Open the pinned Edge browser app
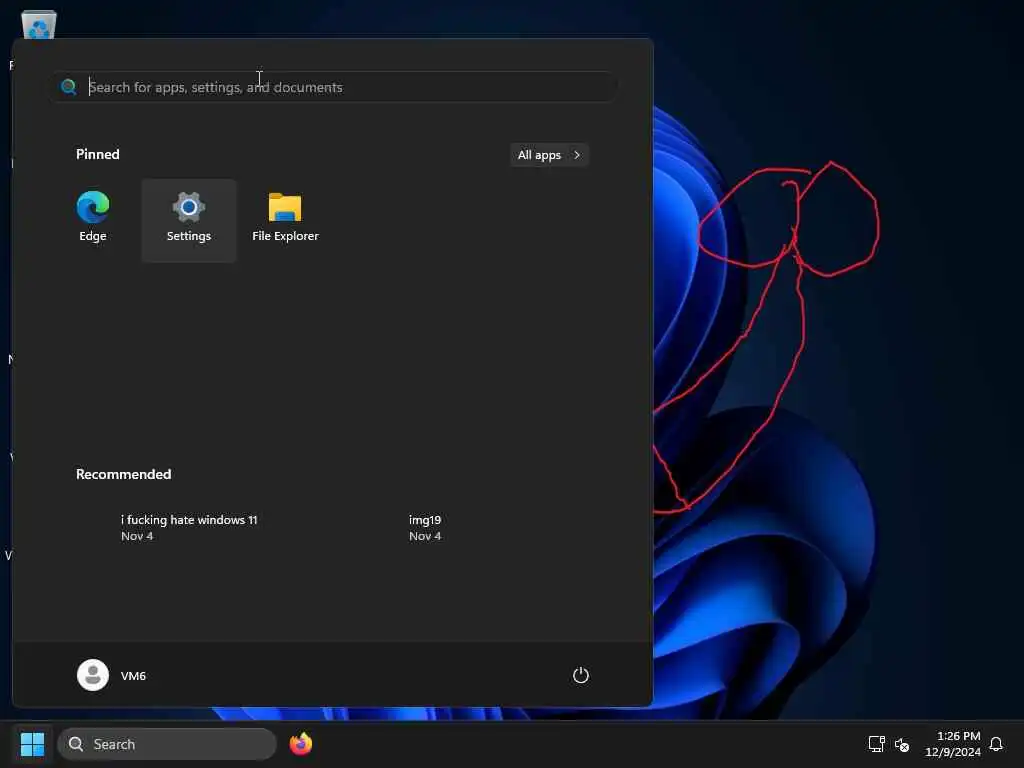The image size is (1024, 768). [93, 218]
